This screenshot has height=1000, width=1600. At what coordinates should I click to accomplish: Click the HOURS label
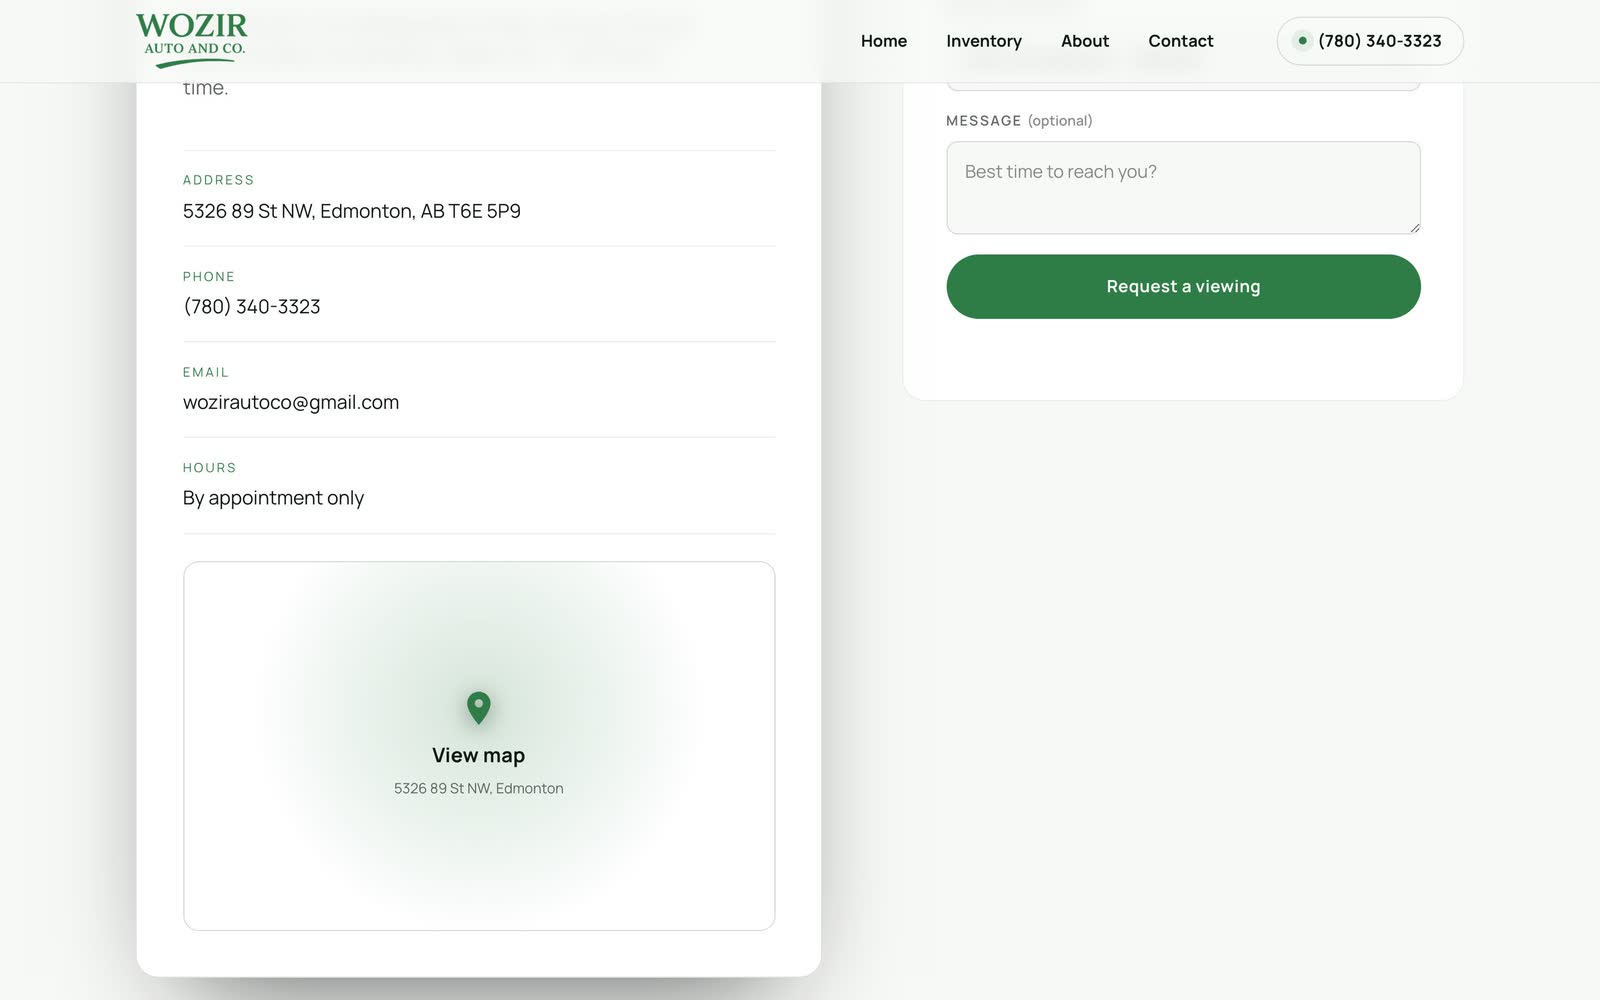point(210,468)
